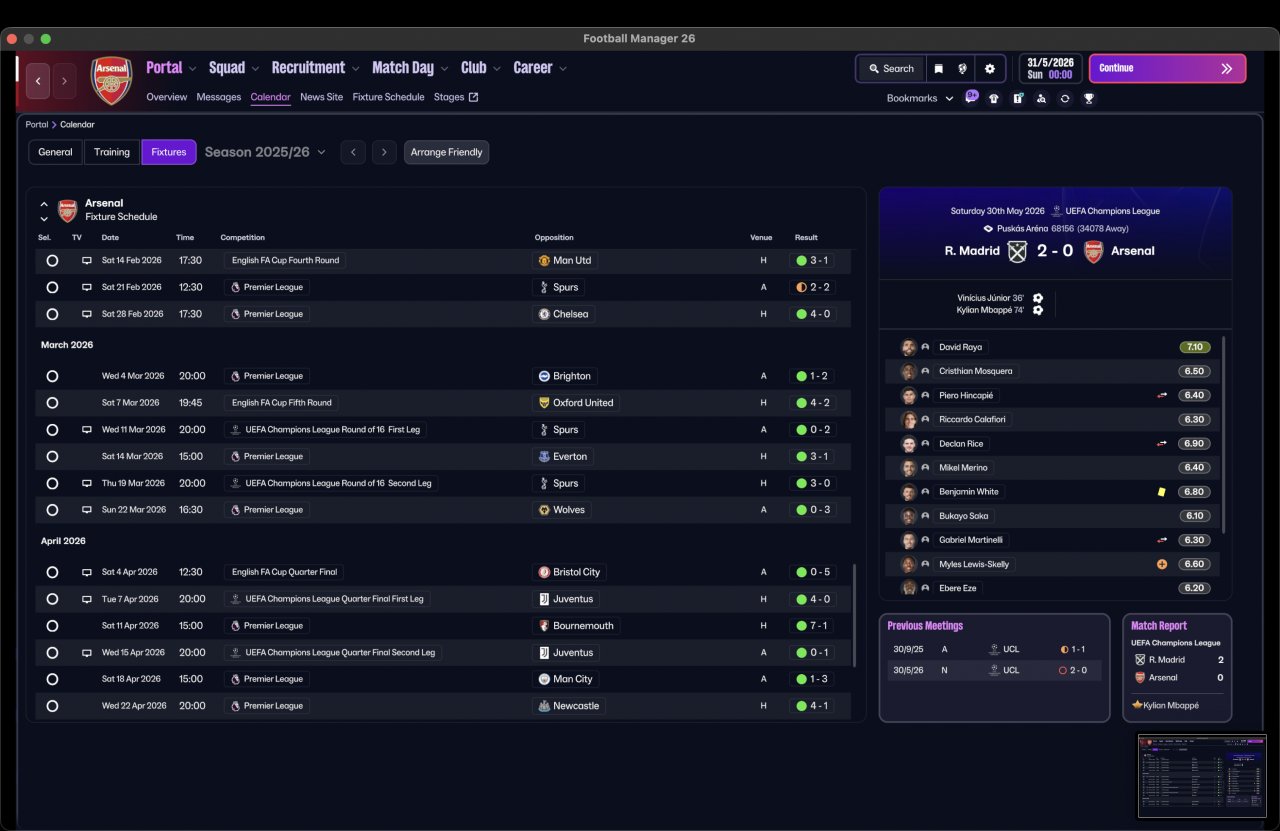Select the radio for the Brighton fixture
The image size is (1280, 831).
pyautogui.click(x=52, y=376)
